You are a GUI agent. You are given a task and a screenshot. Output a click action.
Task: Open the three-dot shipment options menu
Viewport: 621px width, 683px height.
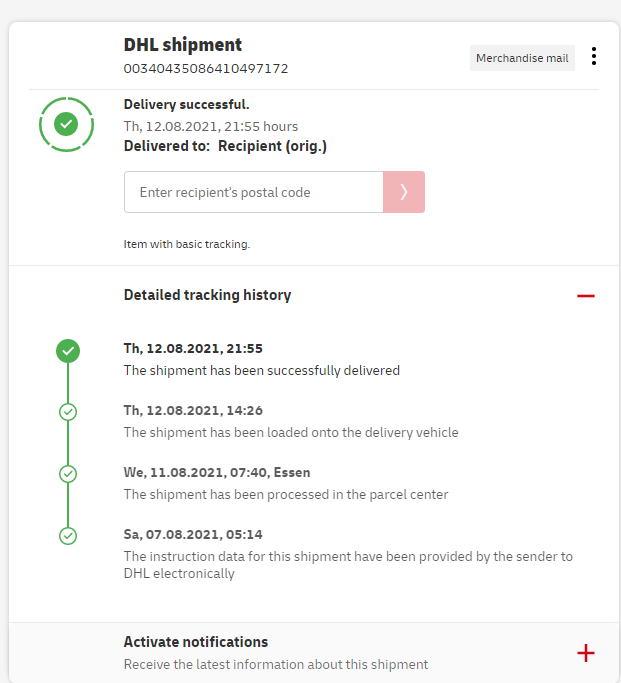point(594,57)
